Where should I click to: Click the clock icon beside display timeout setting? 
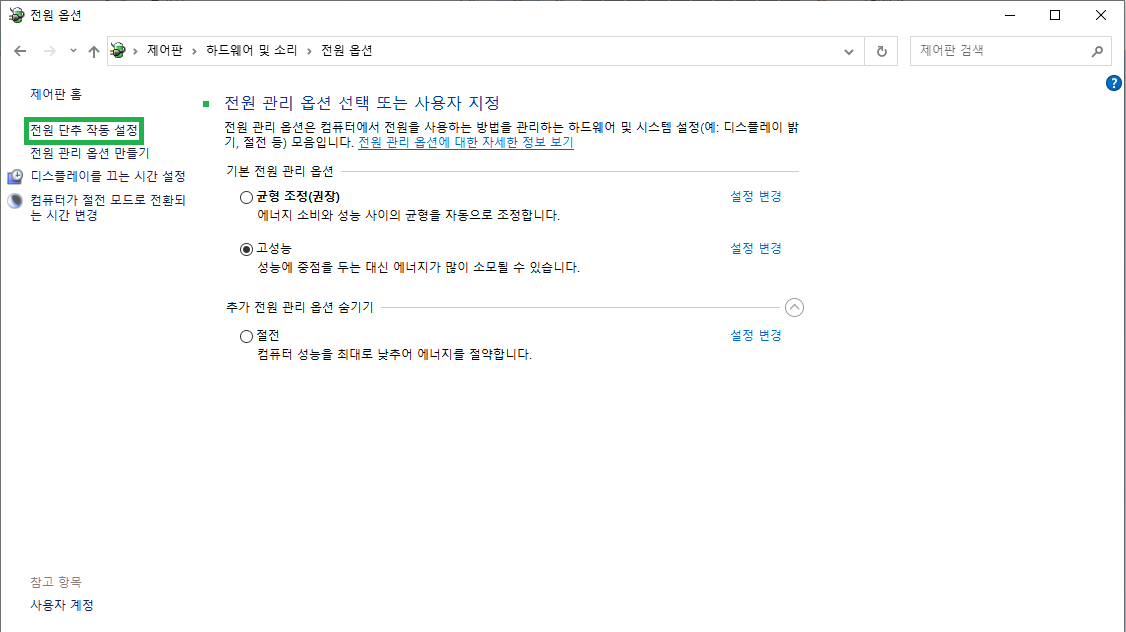(14, 176)
